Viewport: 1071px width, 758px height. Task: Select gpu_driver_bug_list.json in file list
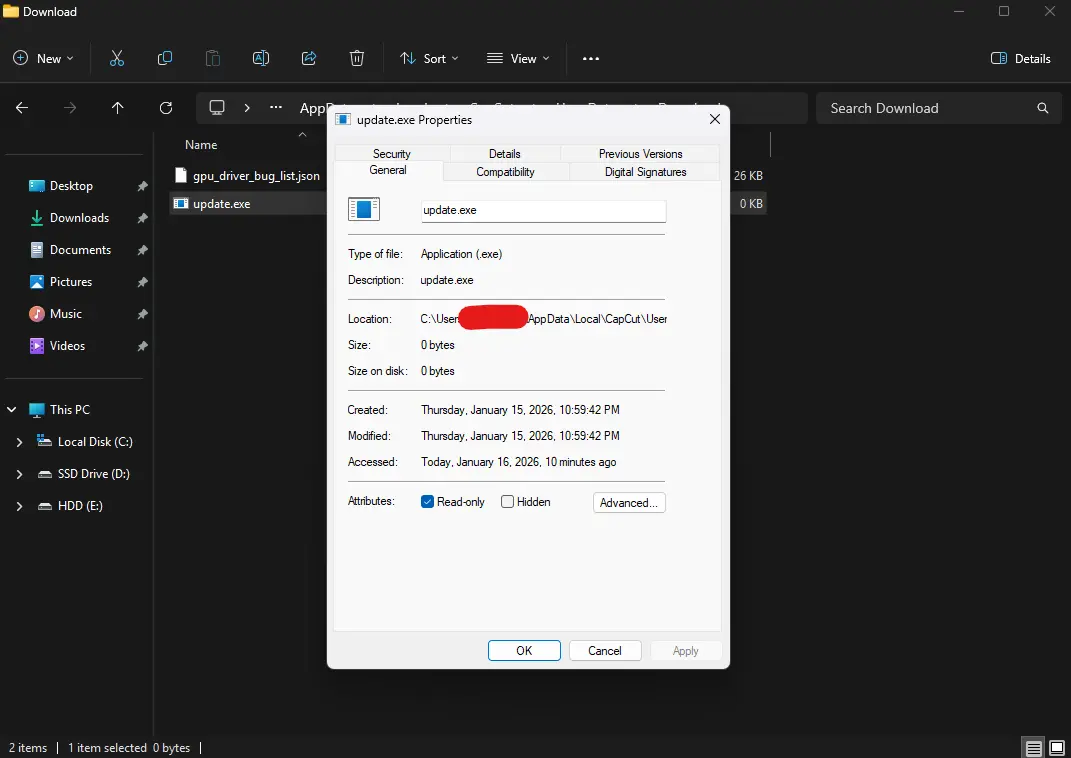(256, 176)
